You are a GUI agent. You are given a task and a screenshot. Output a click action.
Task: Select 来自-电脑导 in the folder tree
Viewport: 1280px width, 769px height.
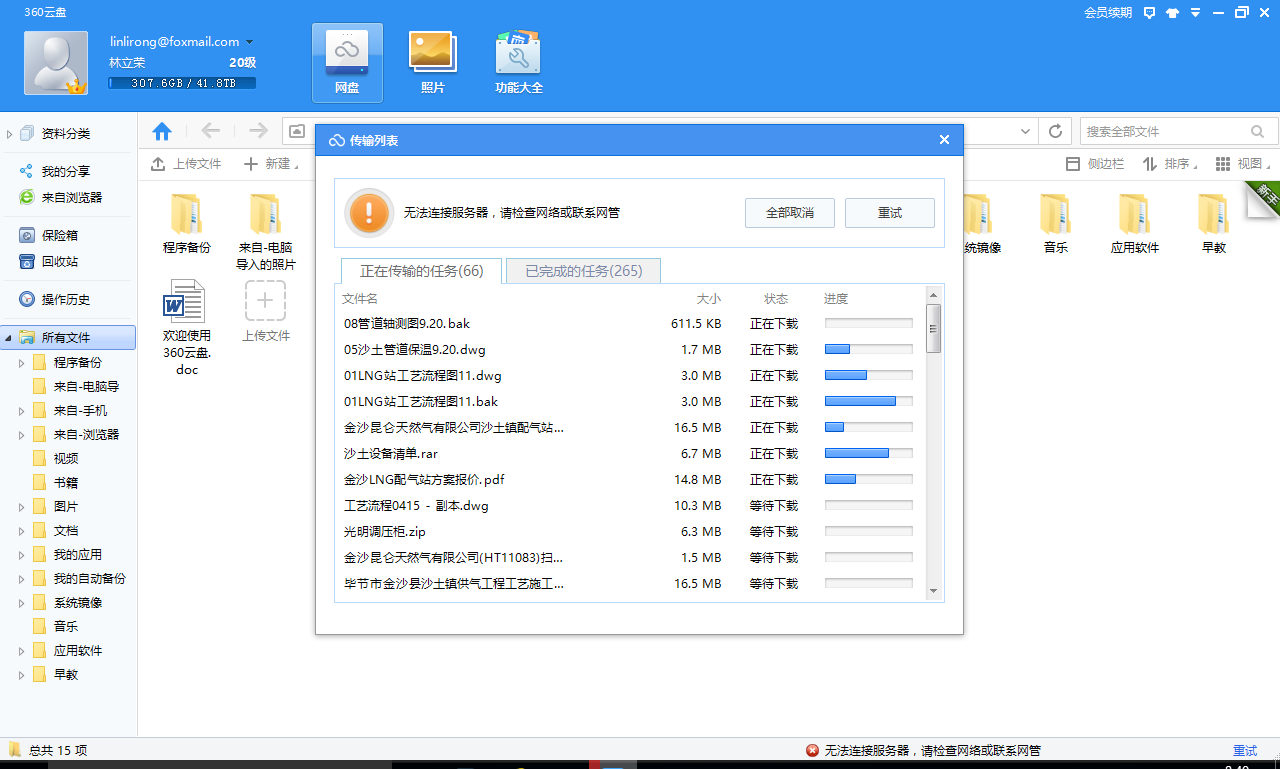click(x=76, y=386)
